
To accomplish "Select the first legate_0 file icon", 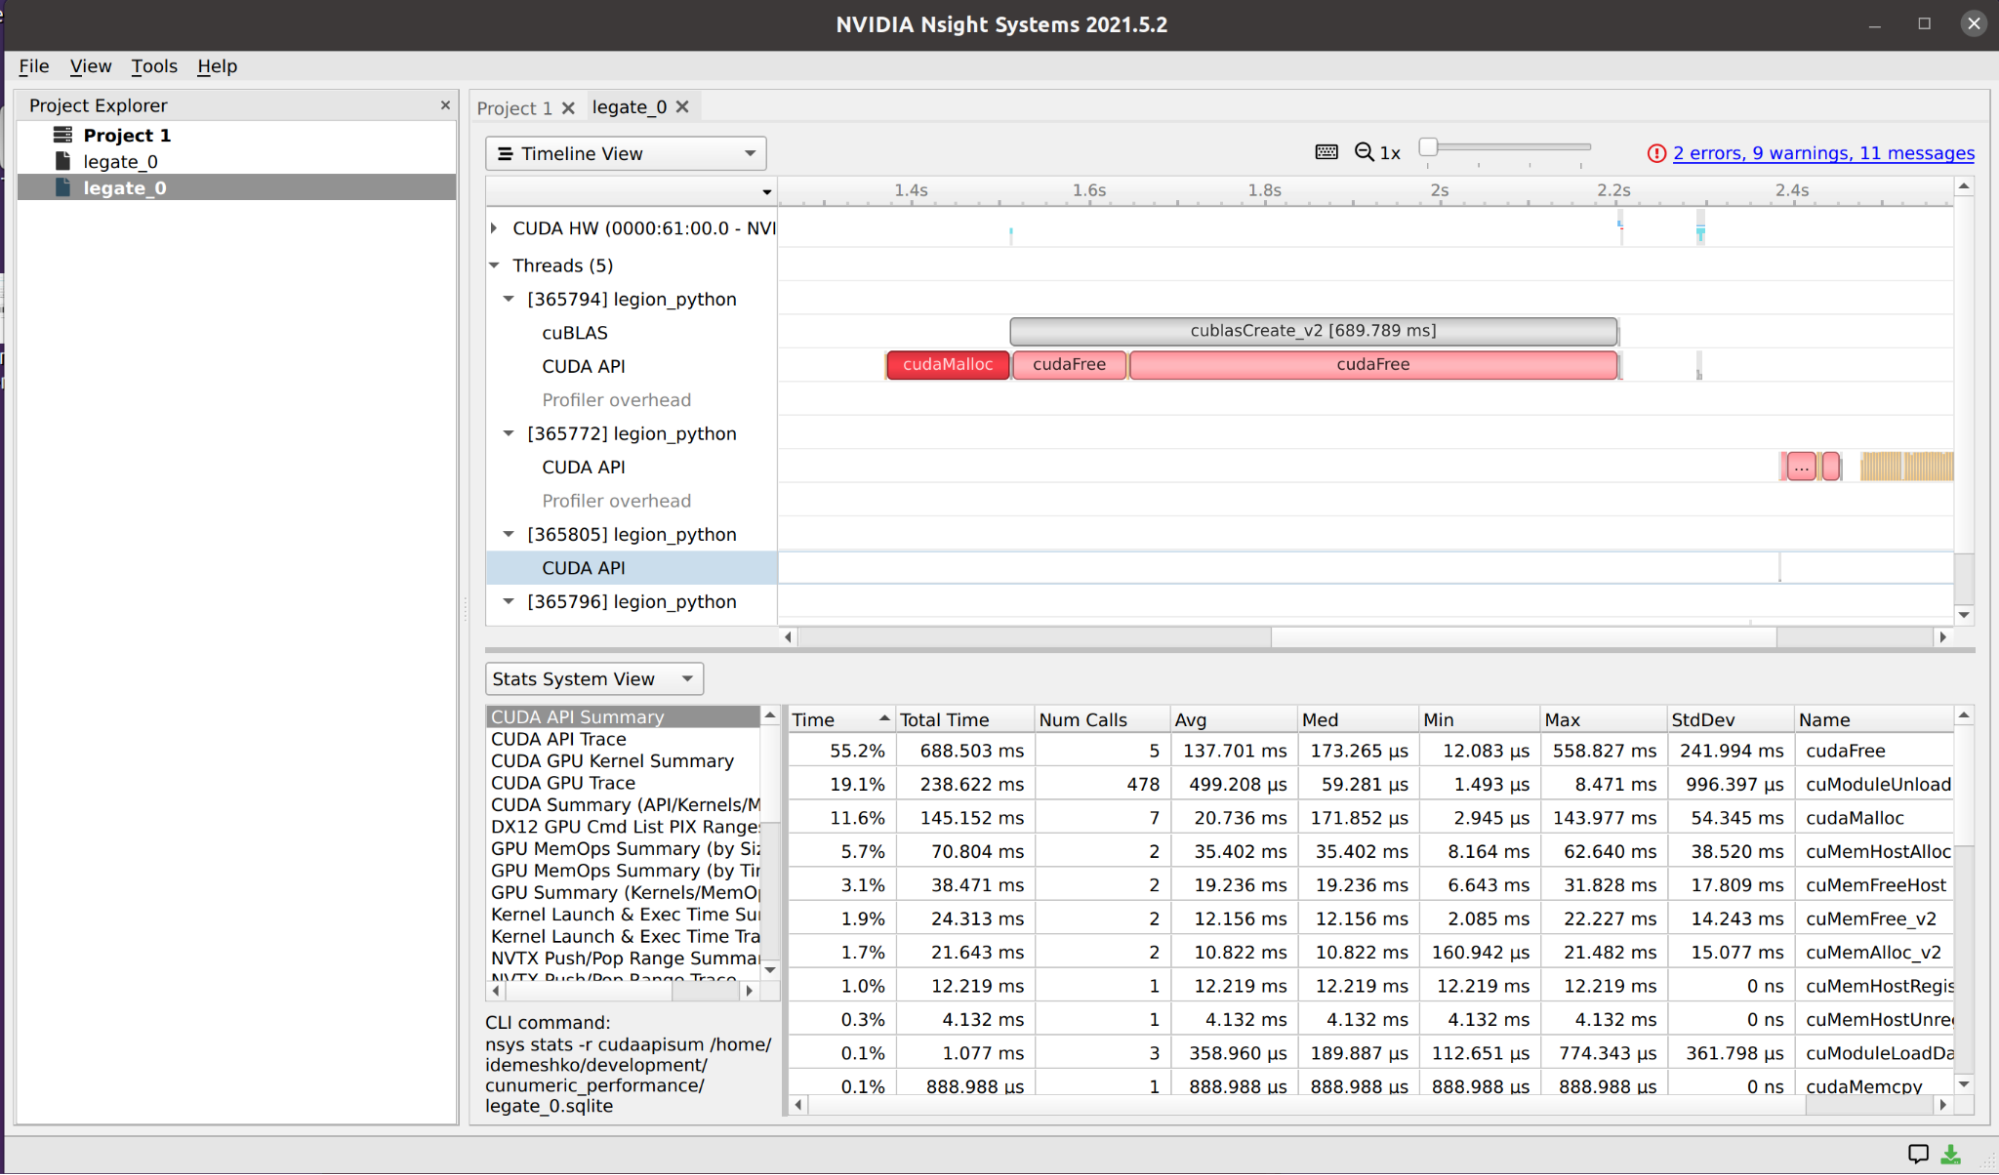I will pyautogui.click(x=63, y=161).
